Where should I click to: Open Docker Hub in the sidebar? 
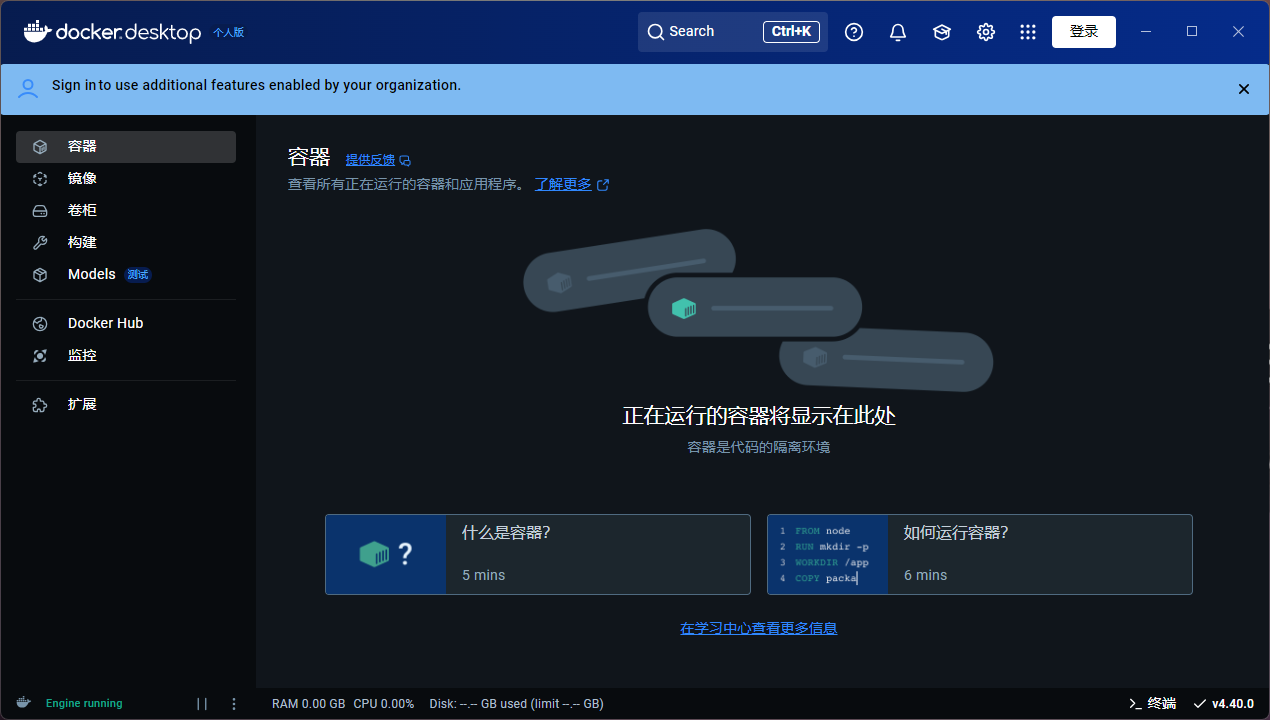point(126,323)
